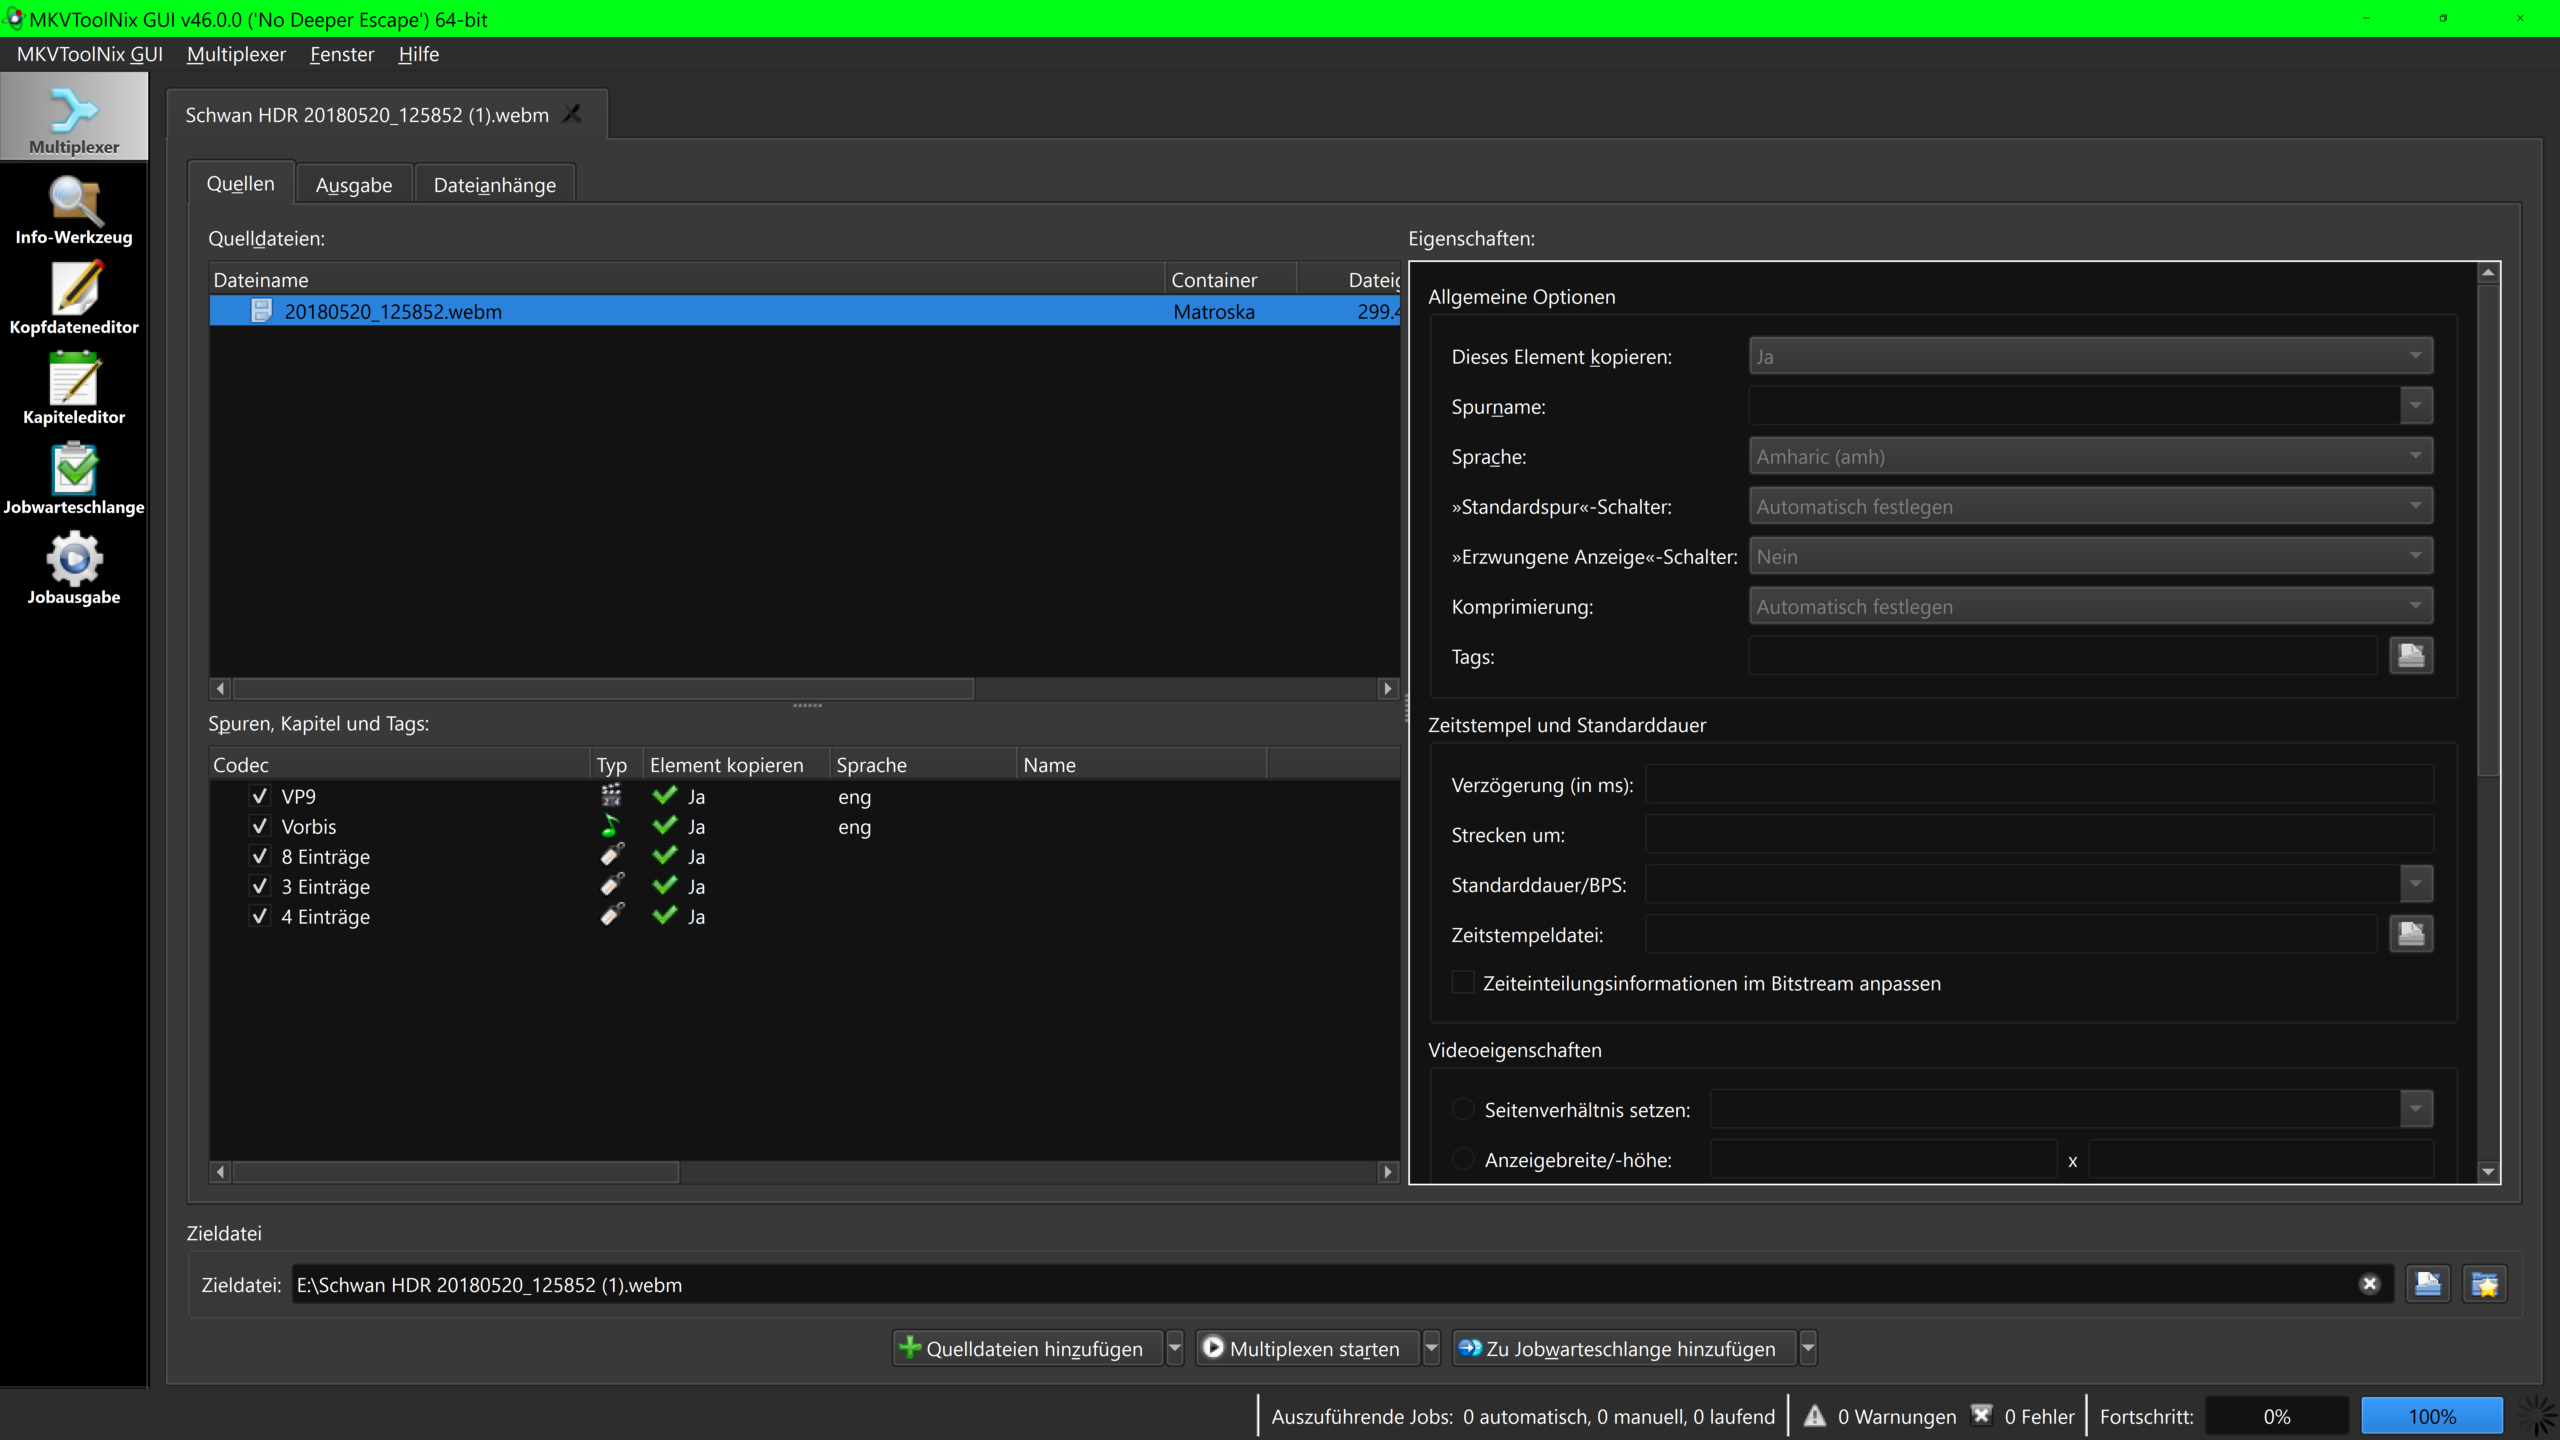Open the Dieses Element kopieren dropdown
Viewport: 2560px width, 1440px height.
pyautogui.click(x=2090, y=356)
